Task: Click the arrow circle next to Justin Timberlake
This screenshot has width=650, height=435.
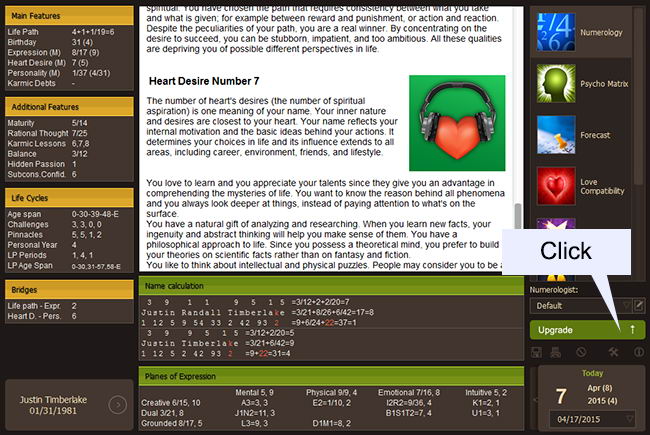Action: coord(117,405)
